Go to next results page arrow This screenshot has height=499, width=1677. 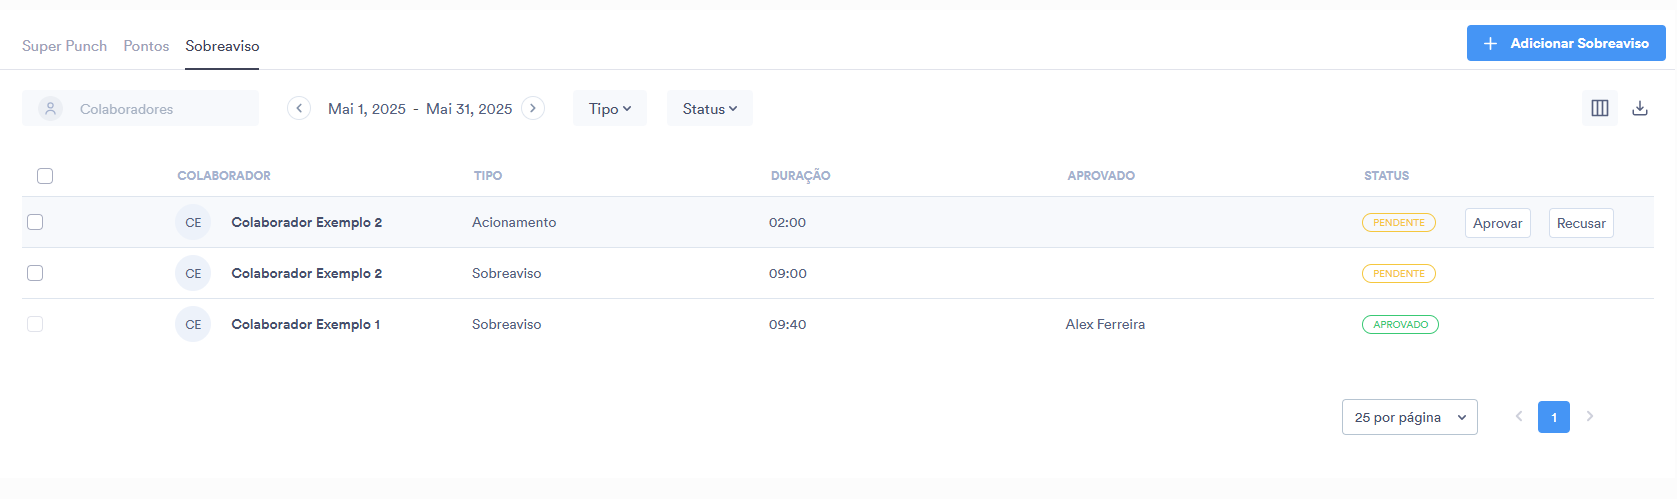(x=1590, y=416)
